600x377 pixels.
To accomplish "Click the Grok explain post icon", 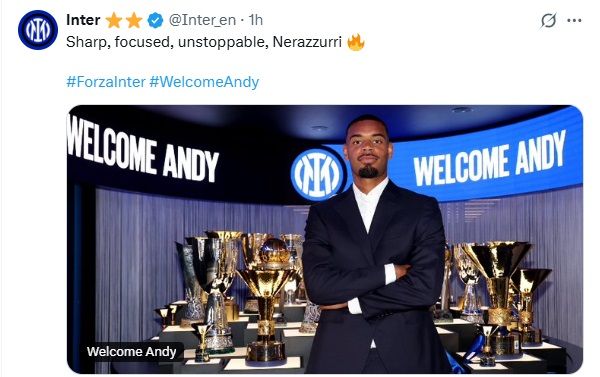I will point(548,20).
